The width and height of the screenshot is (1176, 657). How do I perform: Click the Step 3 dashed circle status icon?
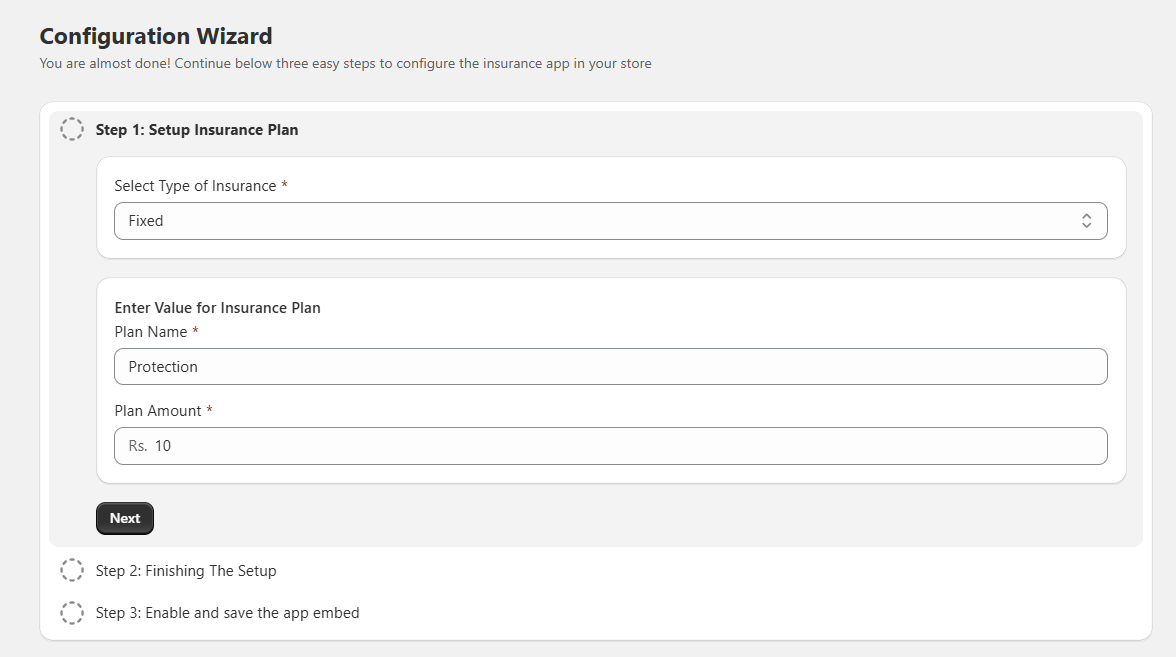[72, 613]
